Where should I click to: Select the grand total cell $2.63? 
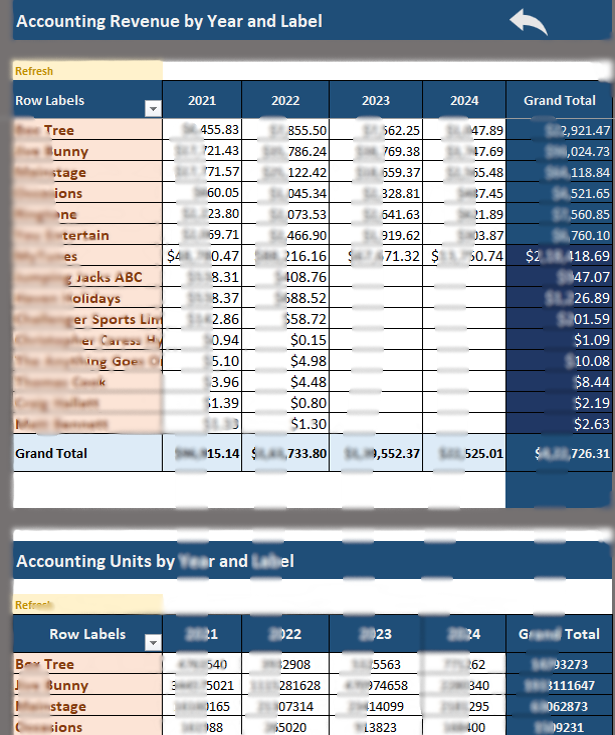click(x=559, y=424)
